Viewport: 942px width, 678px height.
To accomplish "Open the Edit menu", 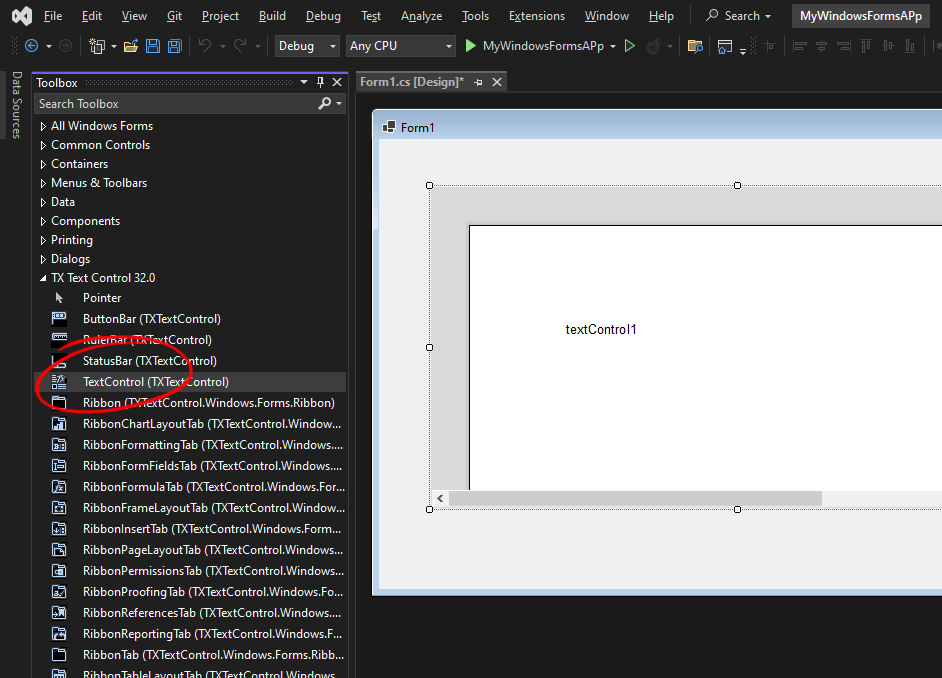I will [91, 16].
